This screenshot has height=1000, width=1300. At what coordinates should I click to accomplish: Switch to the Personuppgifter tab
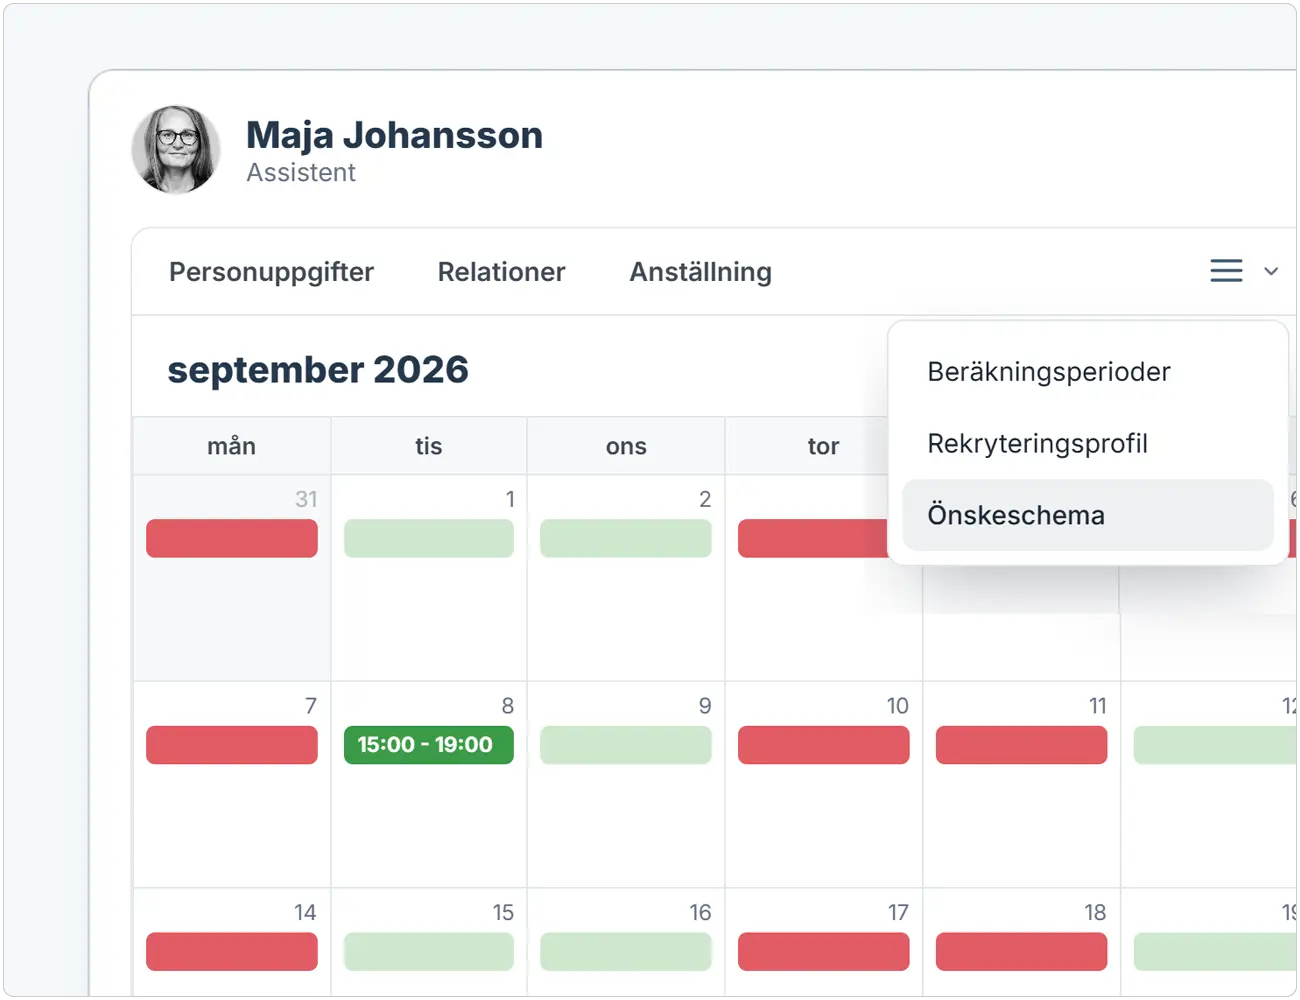(x=271, y=272)
